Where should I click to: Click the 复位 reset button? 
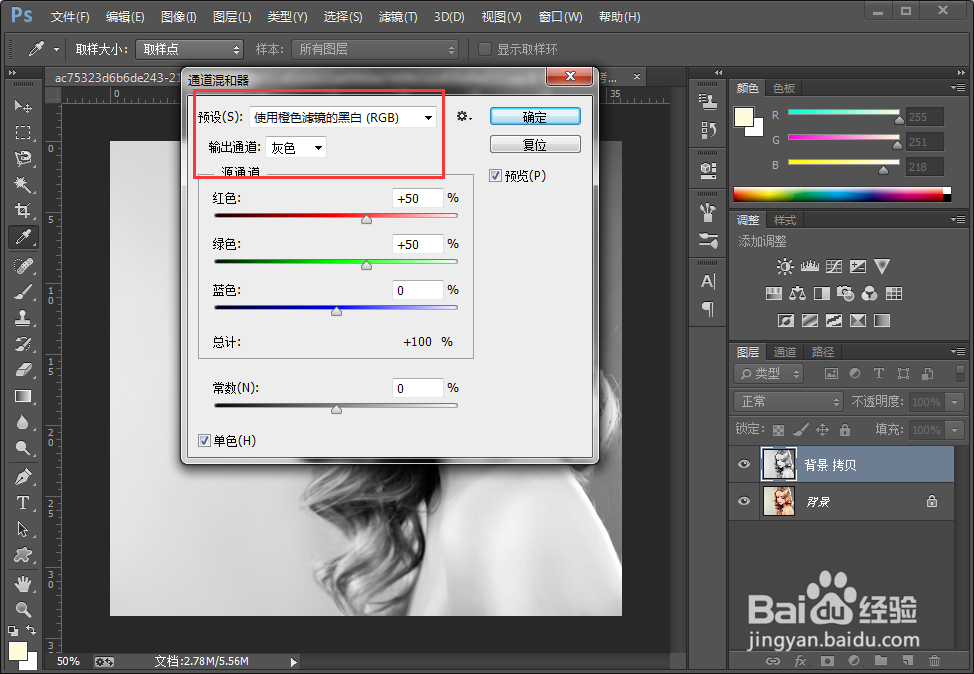pos(535,144)
